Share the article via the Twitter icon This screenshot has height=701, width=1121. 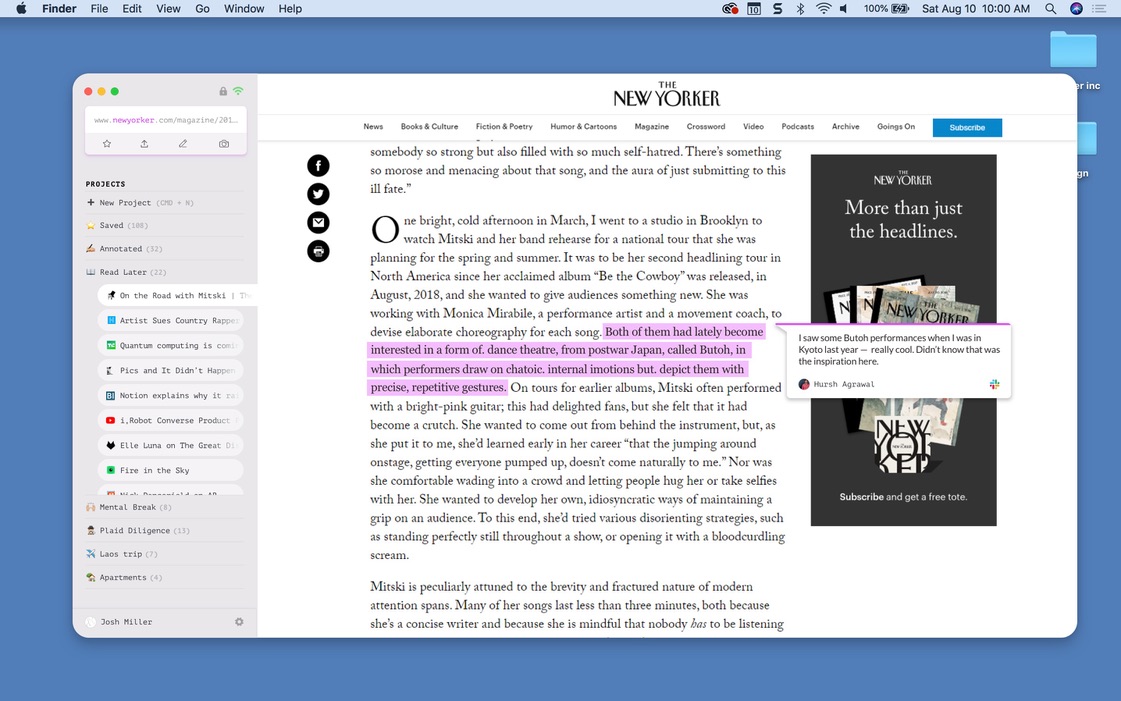318,194
